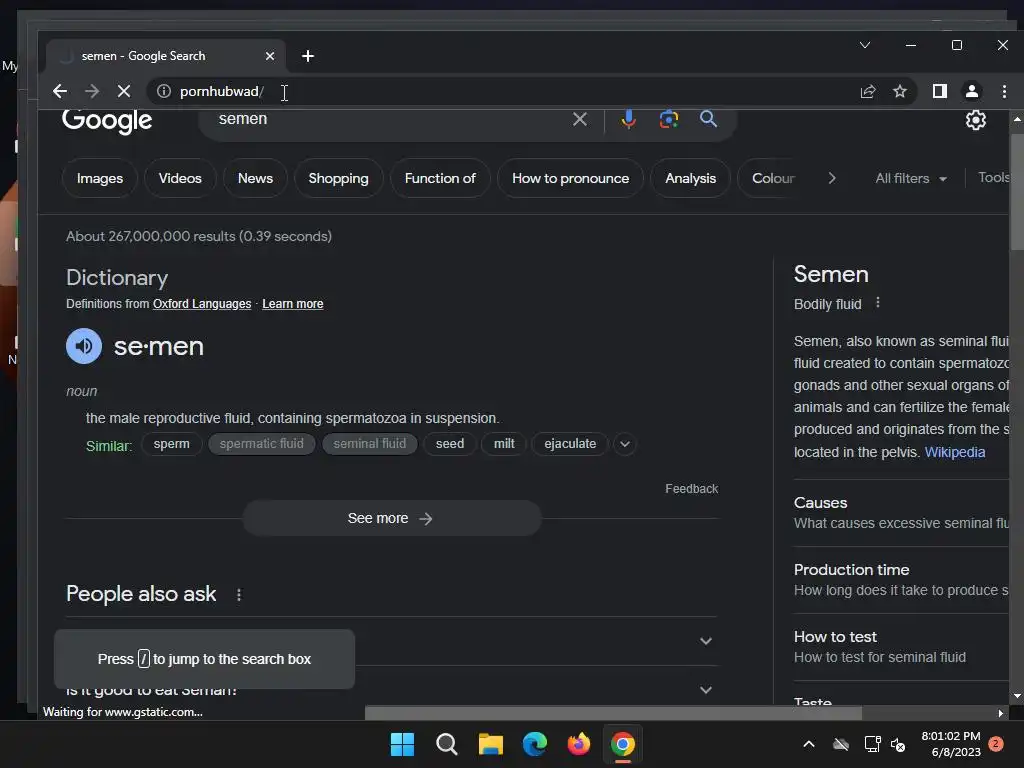
Task: Send dictionary Feedback
Action: point(692,488)
